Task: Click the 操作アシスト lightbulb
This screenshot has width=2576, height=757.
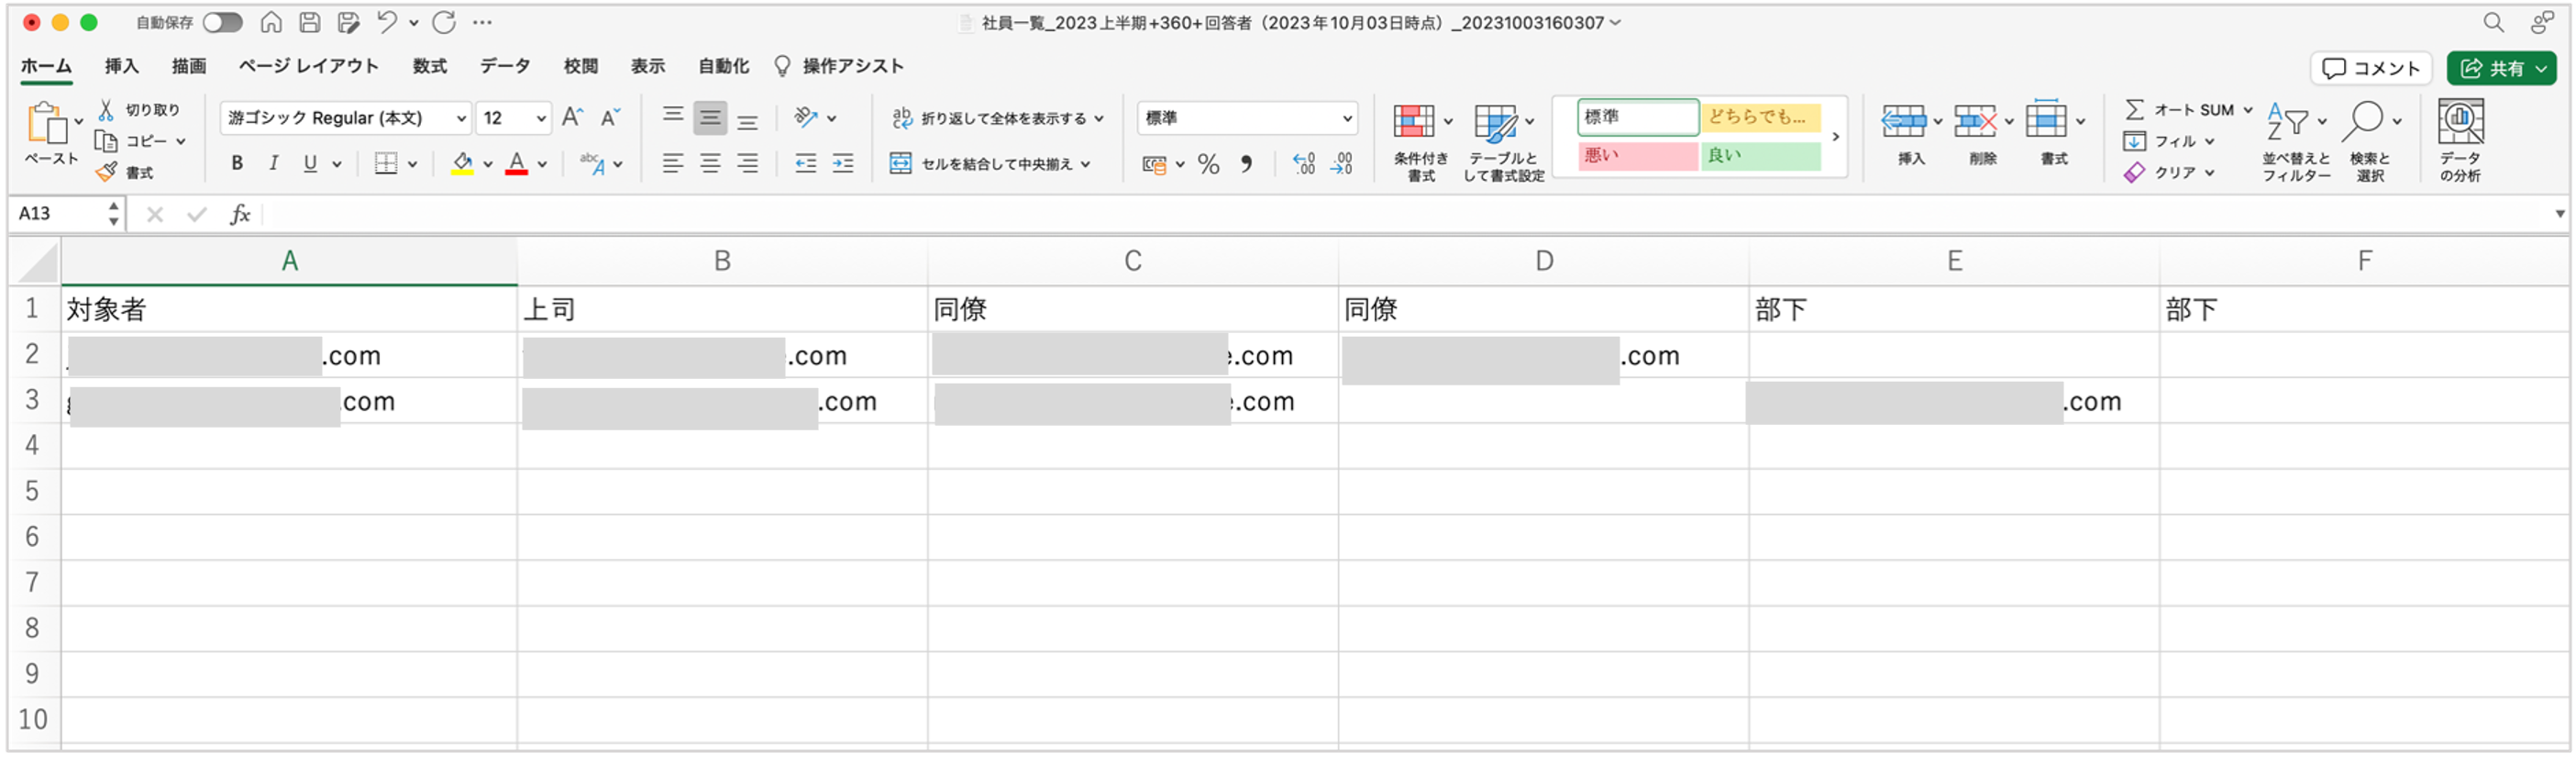Action: pos(782,66)
